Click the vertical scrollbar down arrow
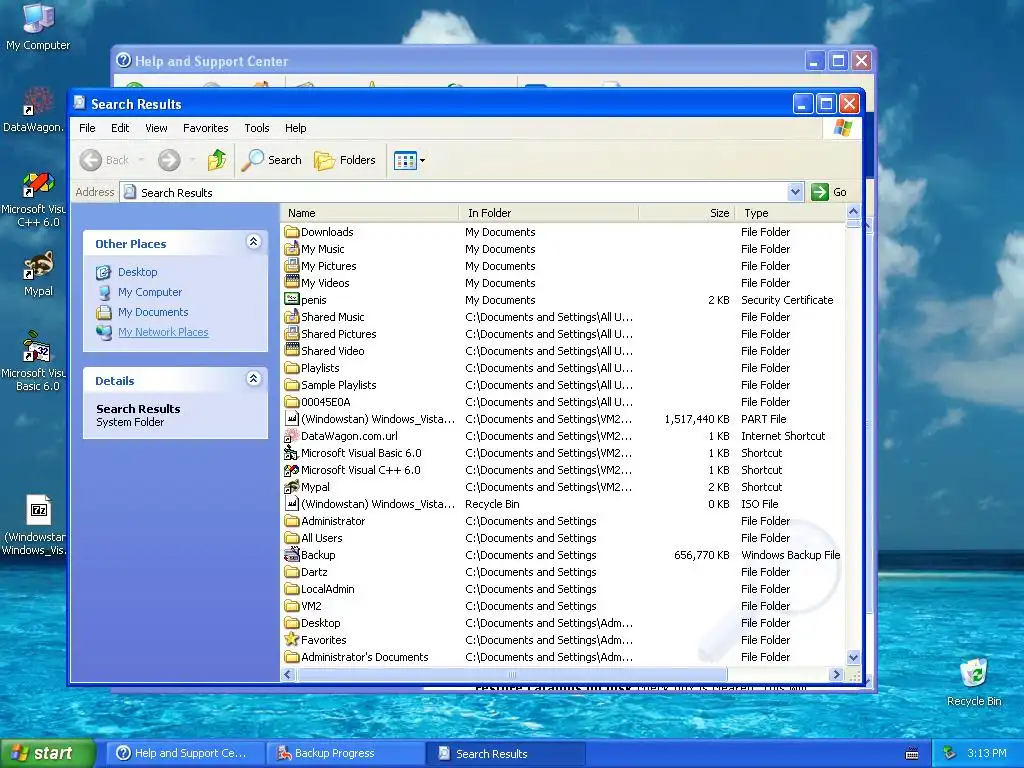The image size is (1024, 768). [x=853, y=658]
